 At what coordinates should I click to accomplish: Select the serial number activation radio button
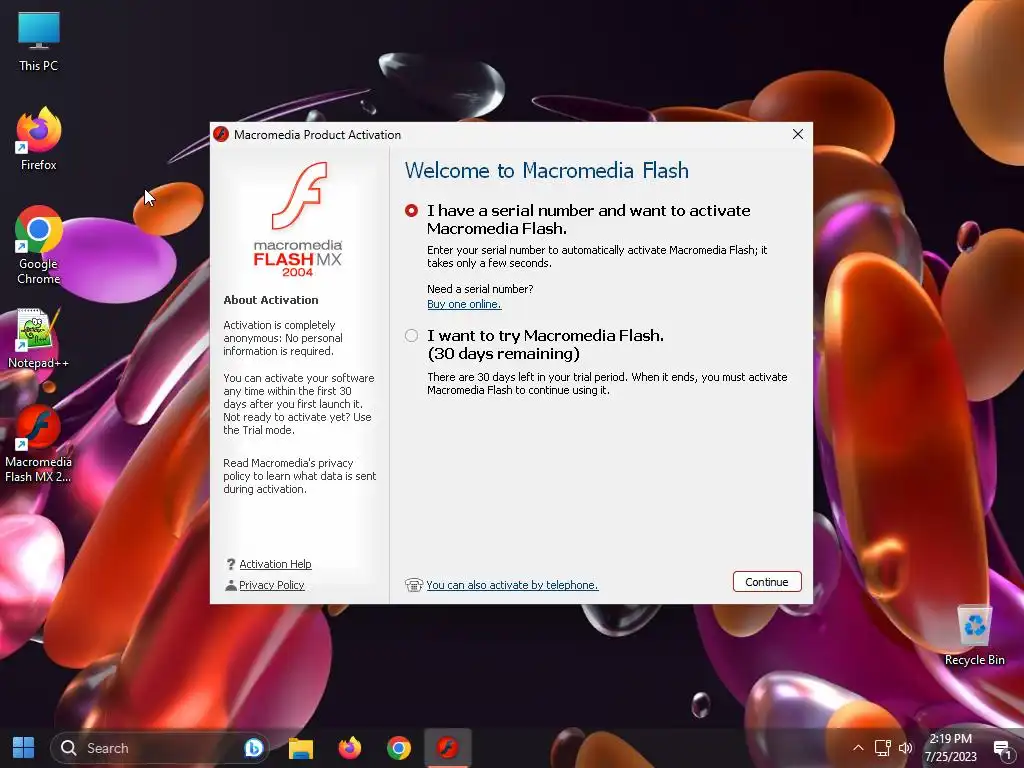click(x=411, y=211)
